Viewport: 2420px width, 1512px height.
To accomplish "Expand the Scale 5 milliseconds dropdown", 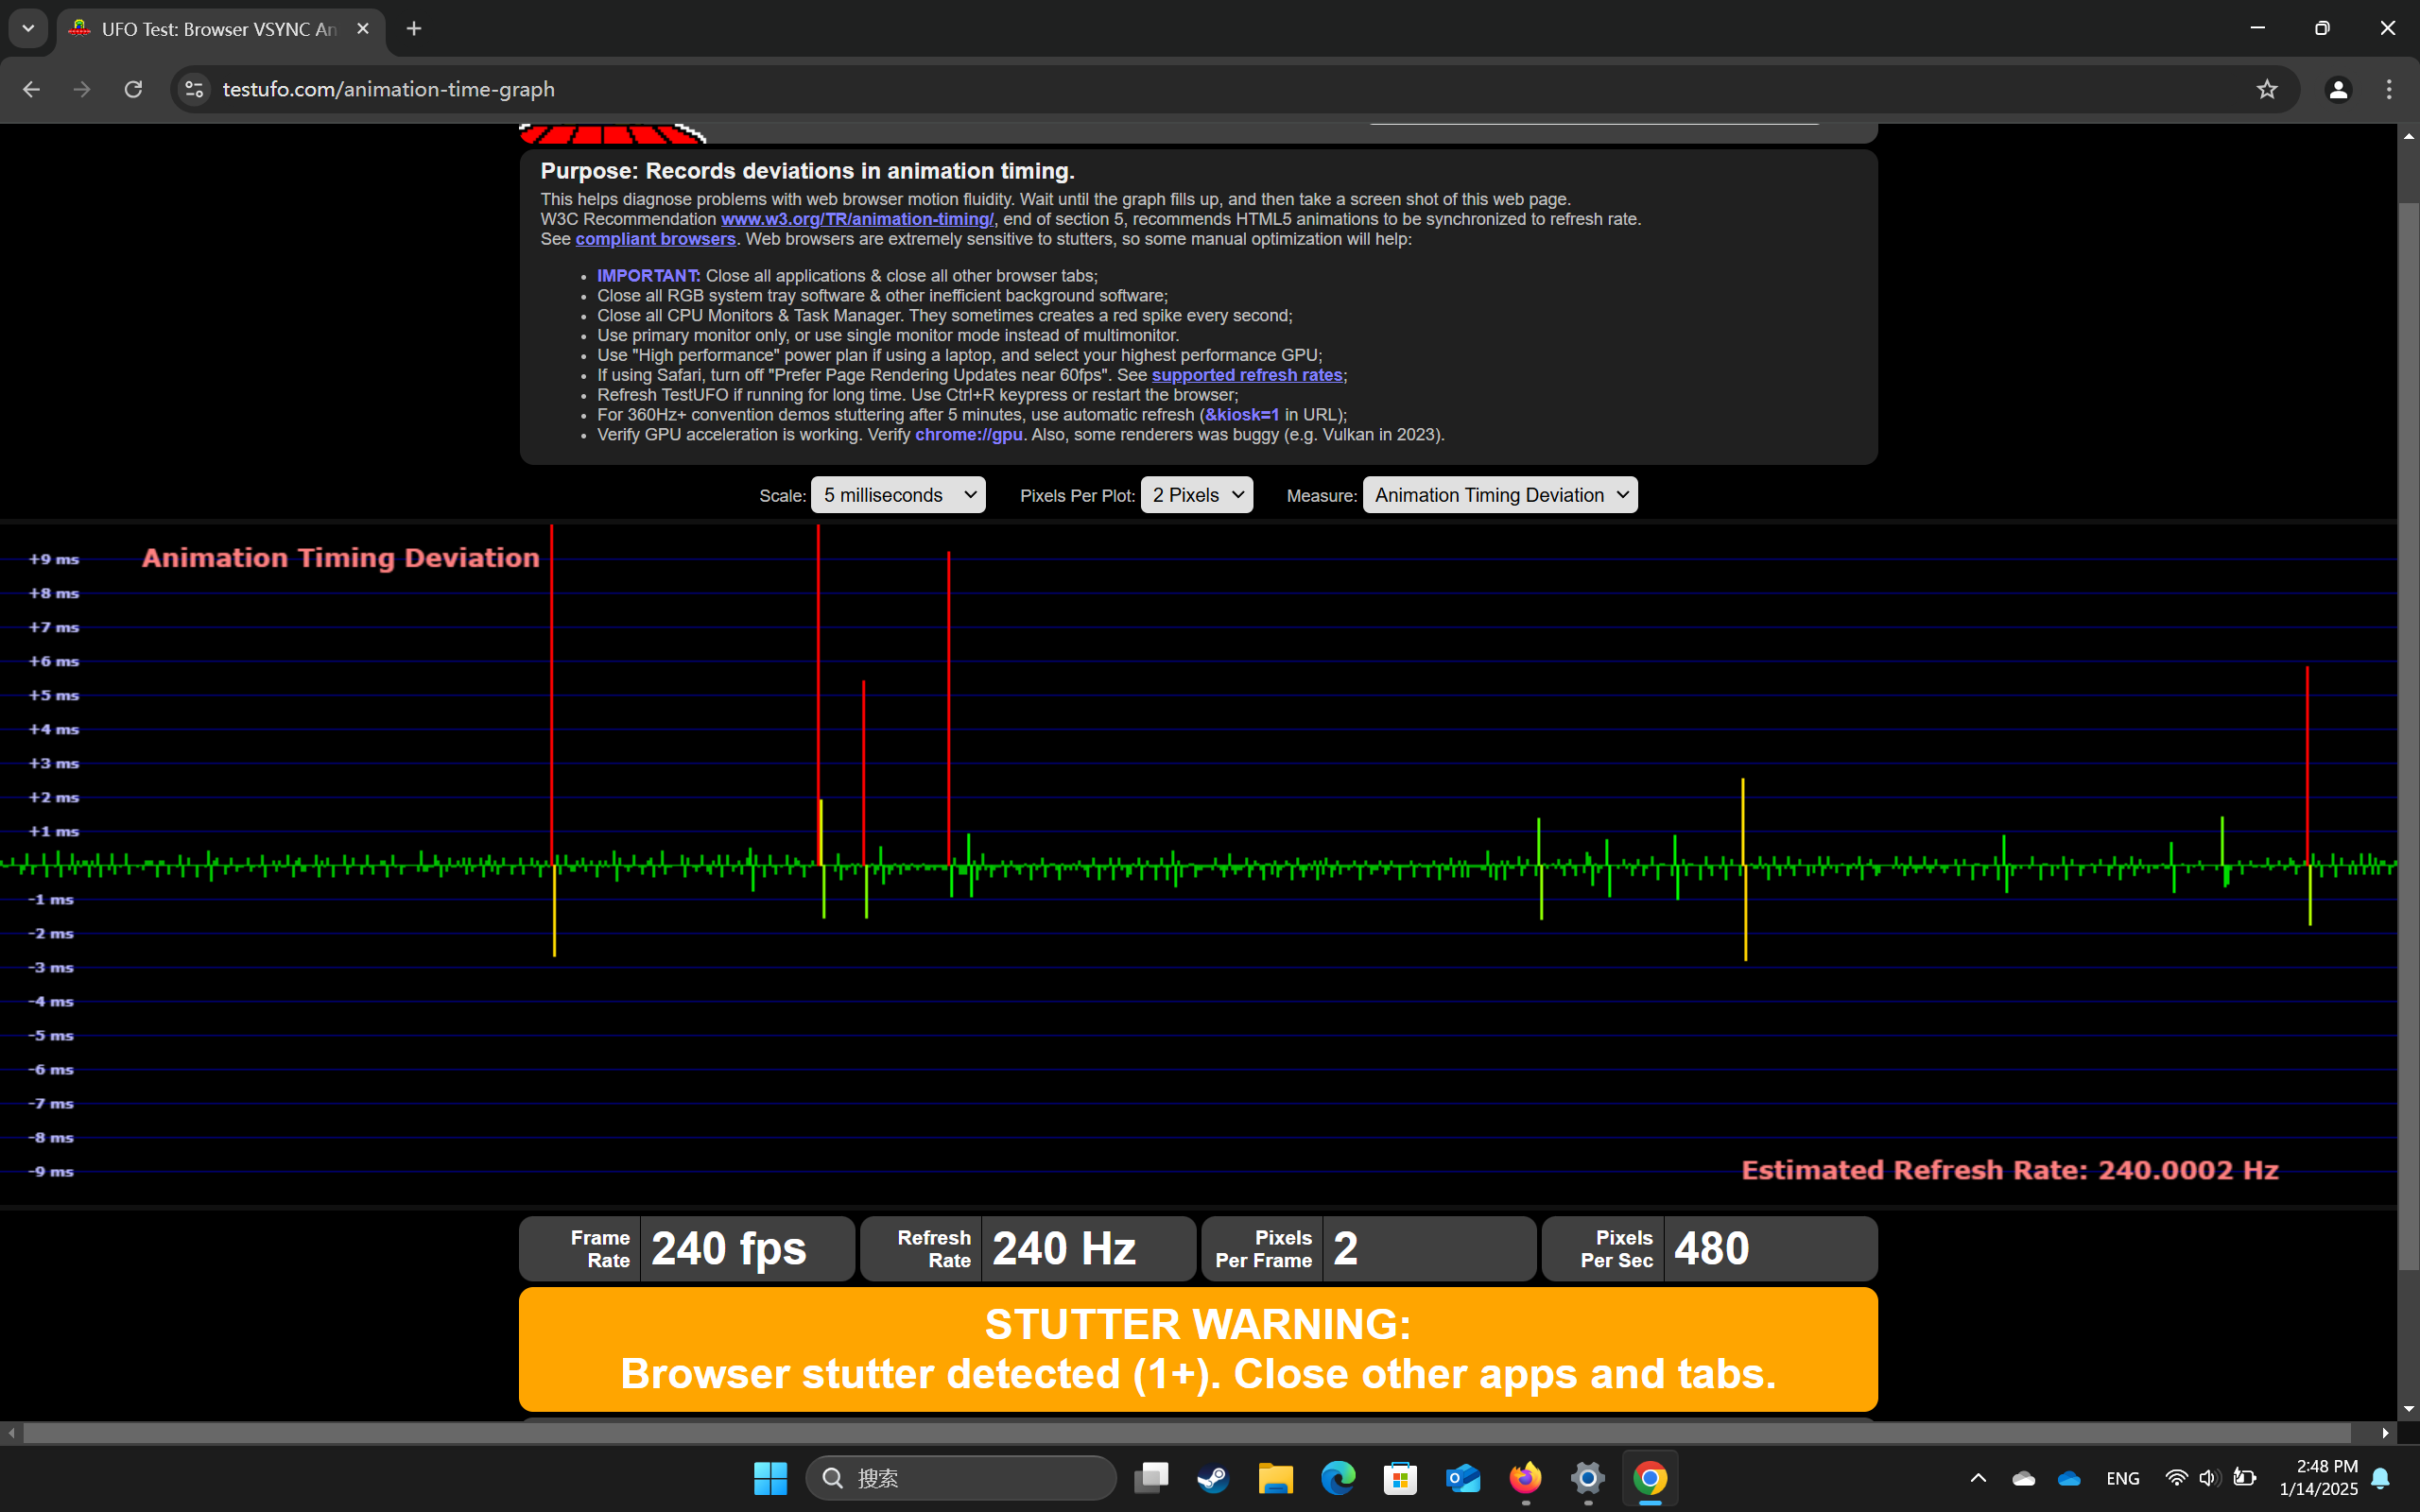I will pos(898,495).
